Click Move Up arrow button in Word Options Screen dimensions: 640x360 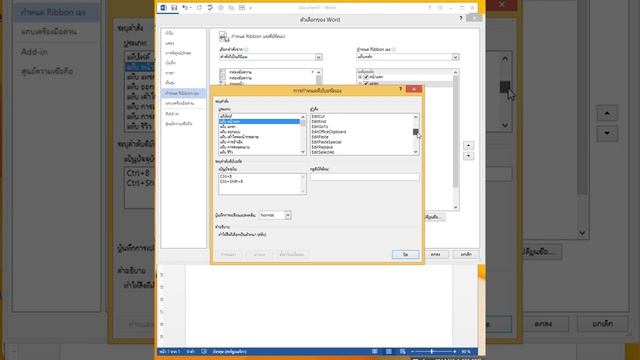click(x=469, y=146)
